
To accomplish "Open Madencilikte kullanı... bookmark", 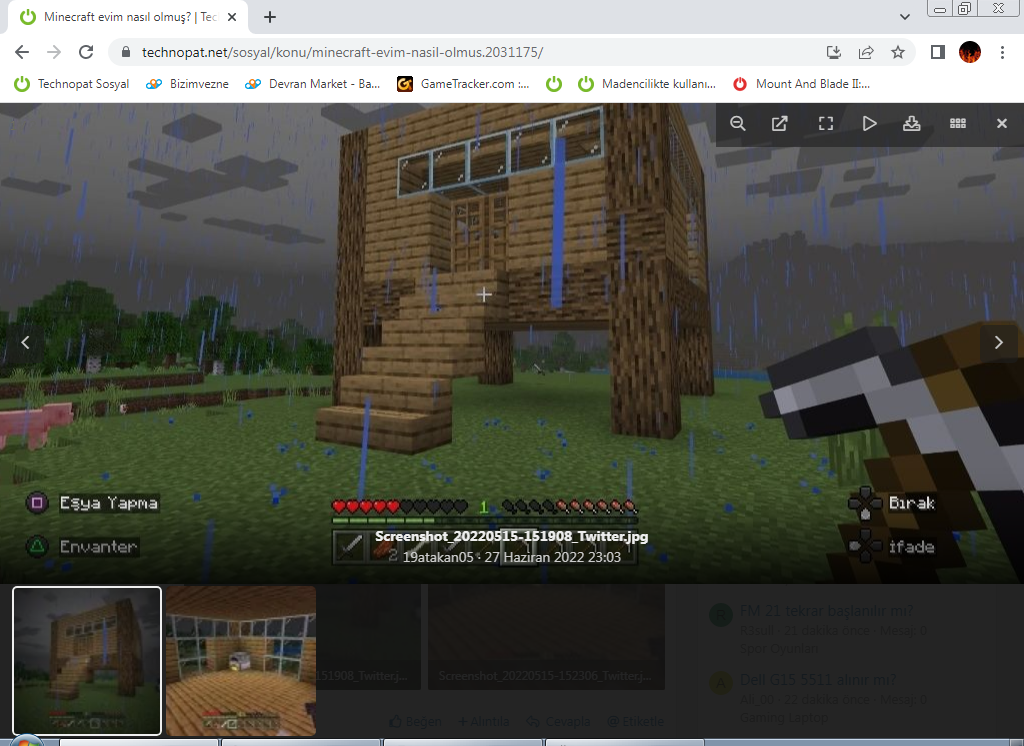I will [x=647, y=84].
